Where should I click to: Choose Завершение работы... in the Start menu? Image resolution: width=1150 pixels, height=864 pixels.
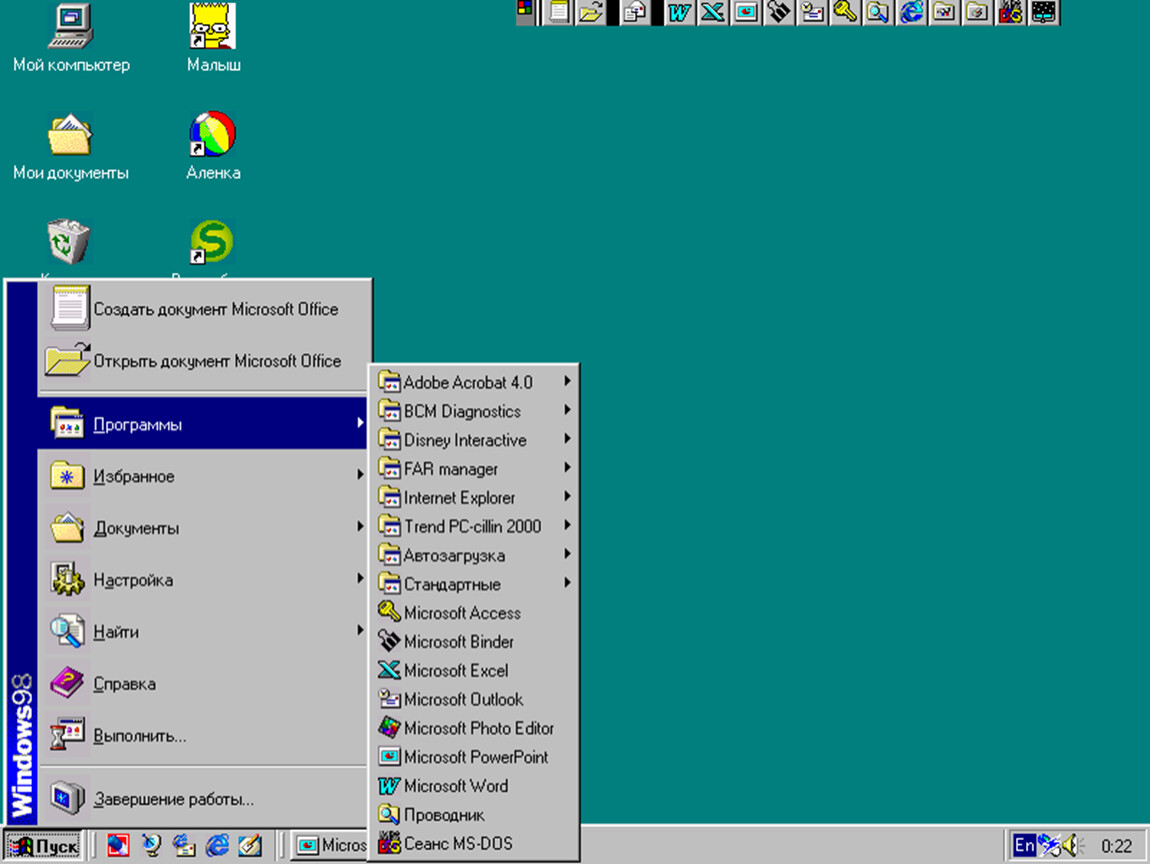click(203, 798)
